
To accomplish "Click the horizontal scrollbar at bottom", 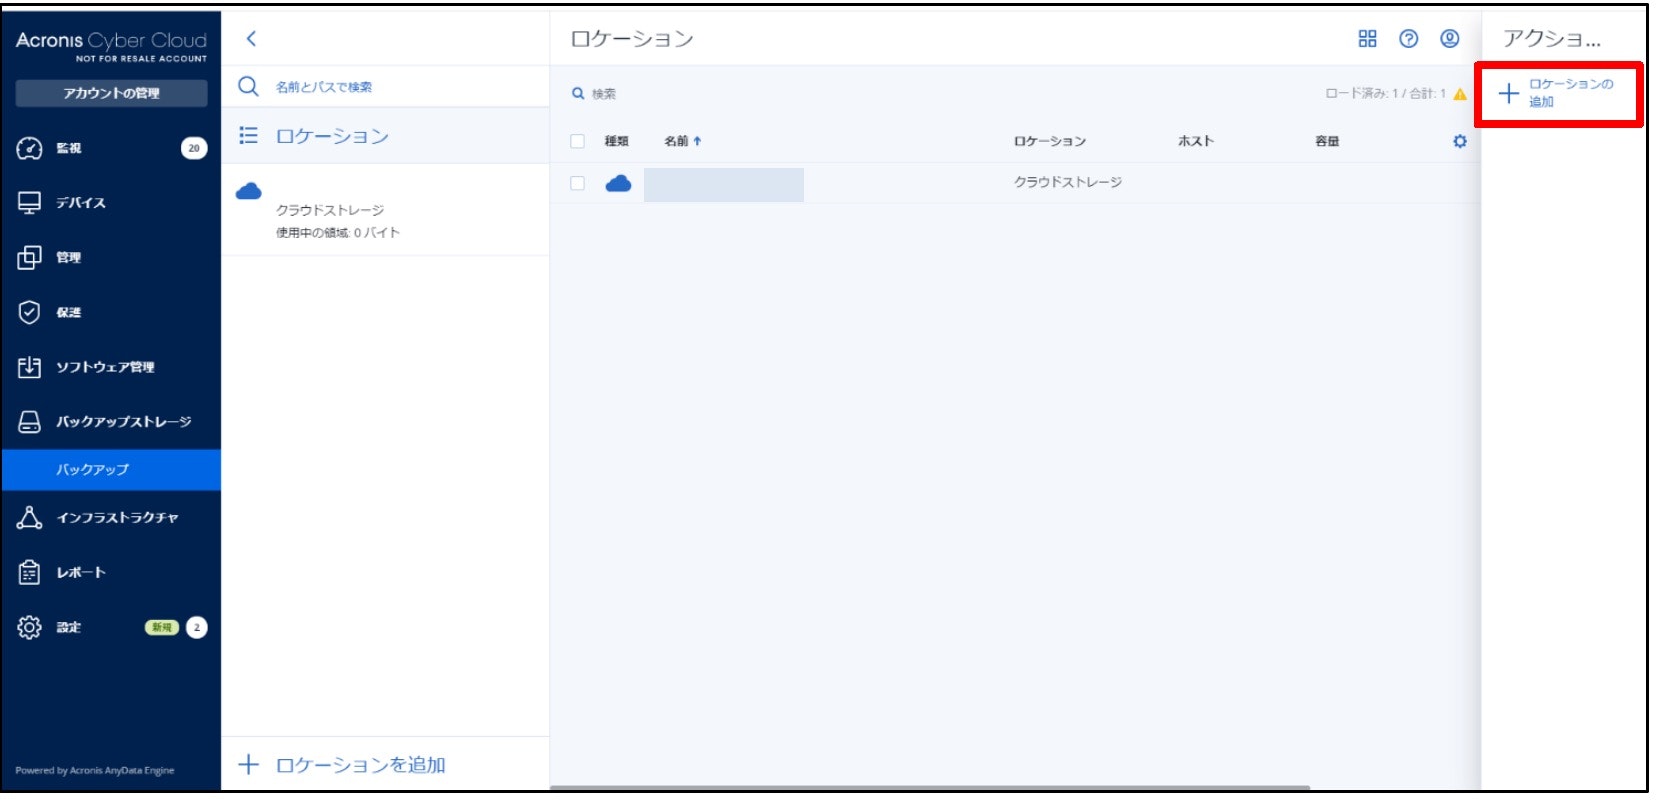I will pos(930,788).
